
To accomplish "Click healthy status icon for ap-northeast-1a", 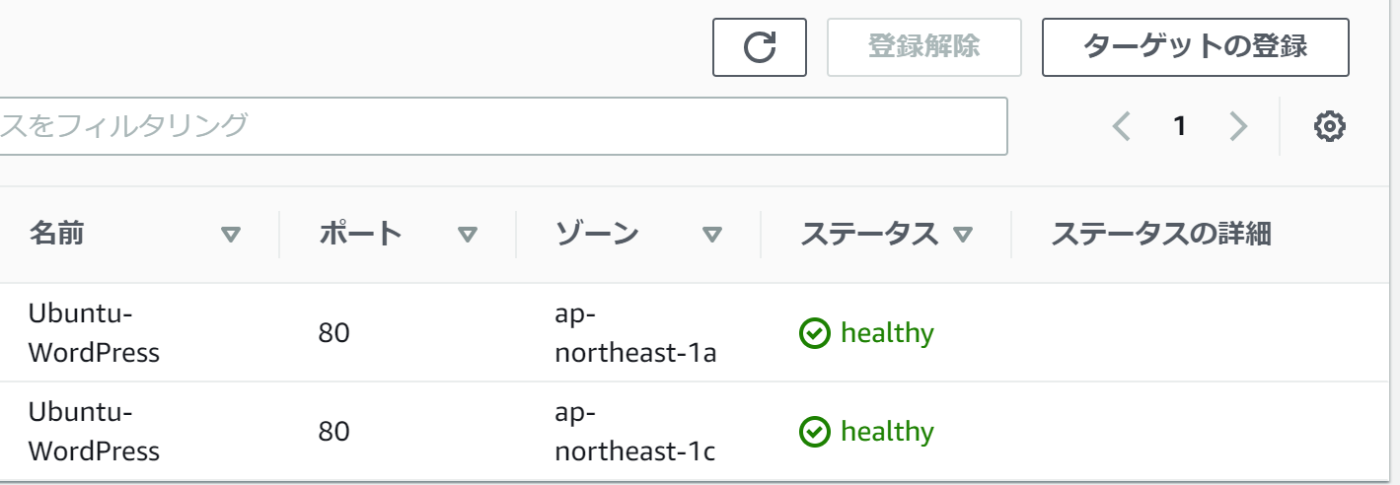I will tap(815, 333).
